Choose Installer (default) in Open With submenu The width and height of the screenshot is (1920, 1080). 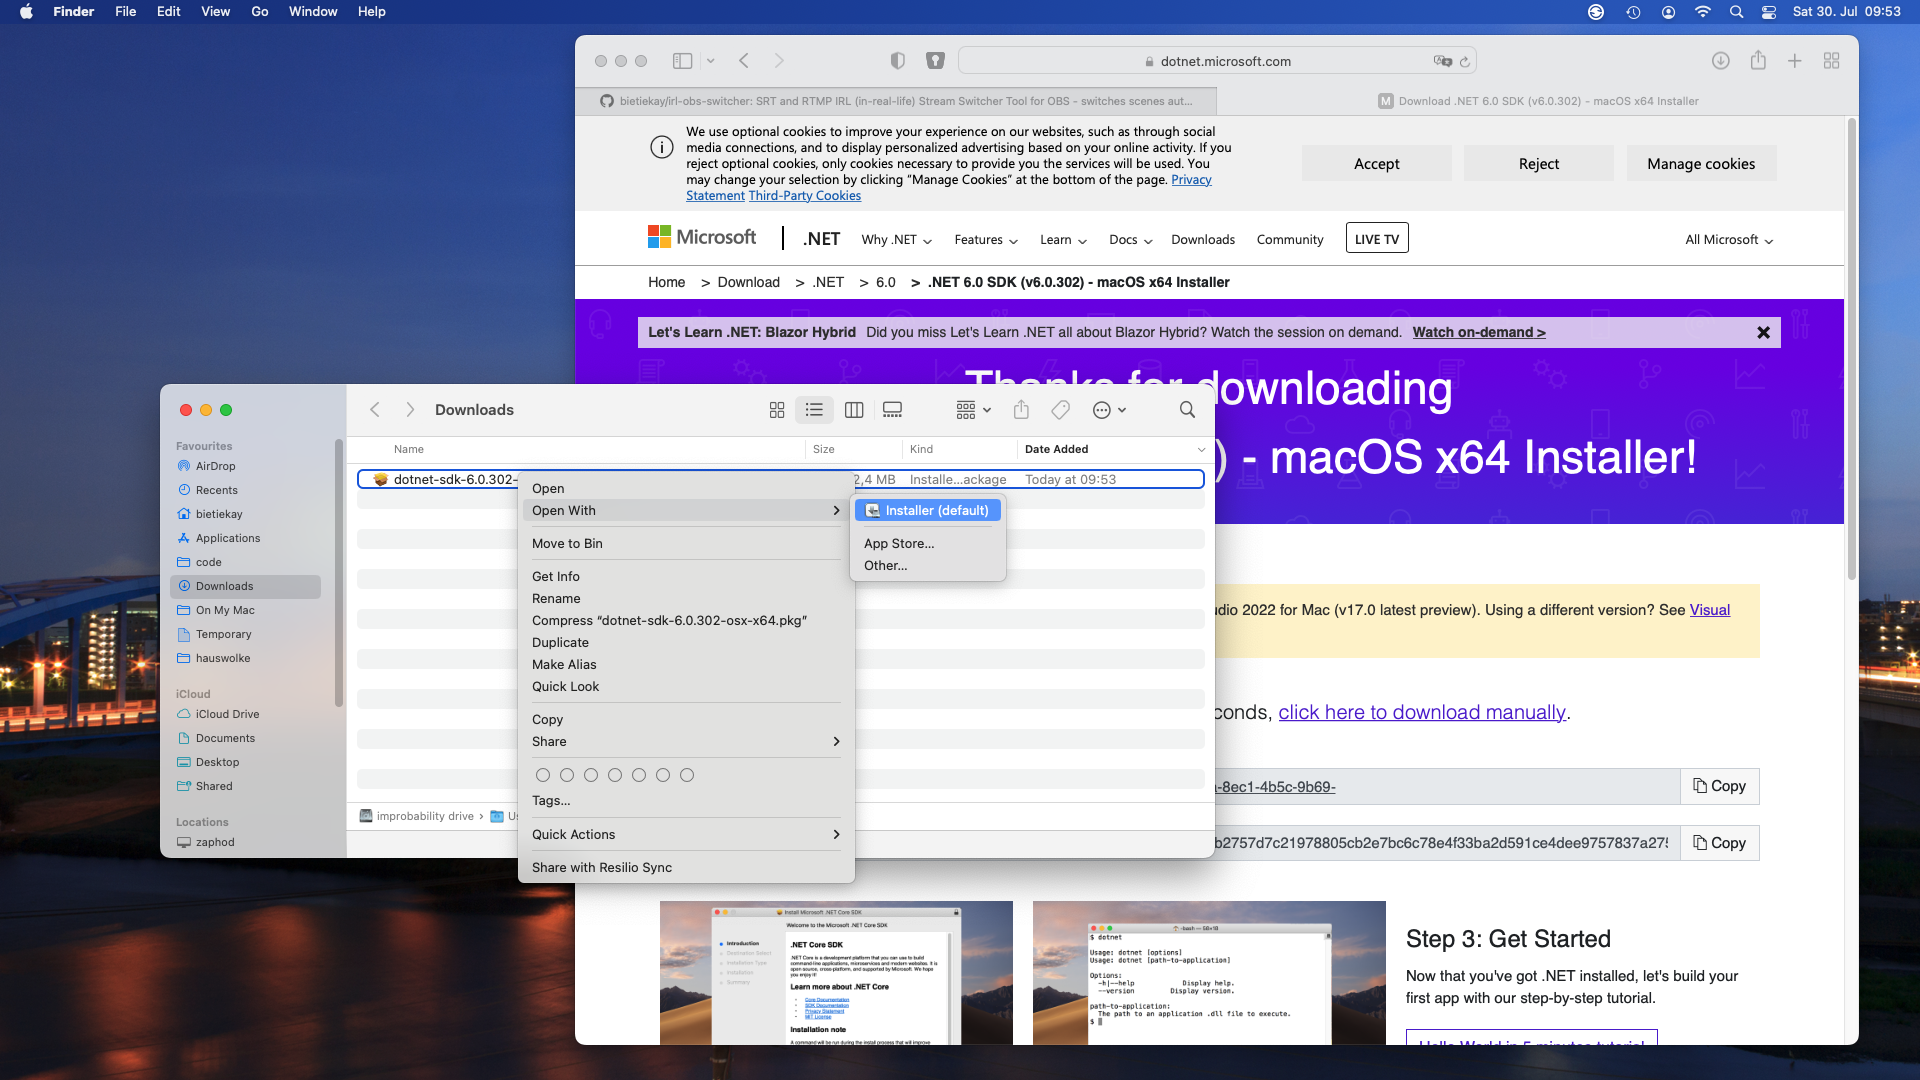tap(927, 511)
